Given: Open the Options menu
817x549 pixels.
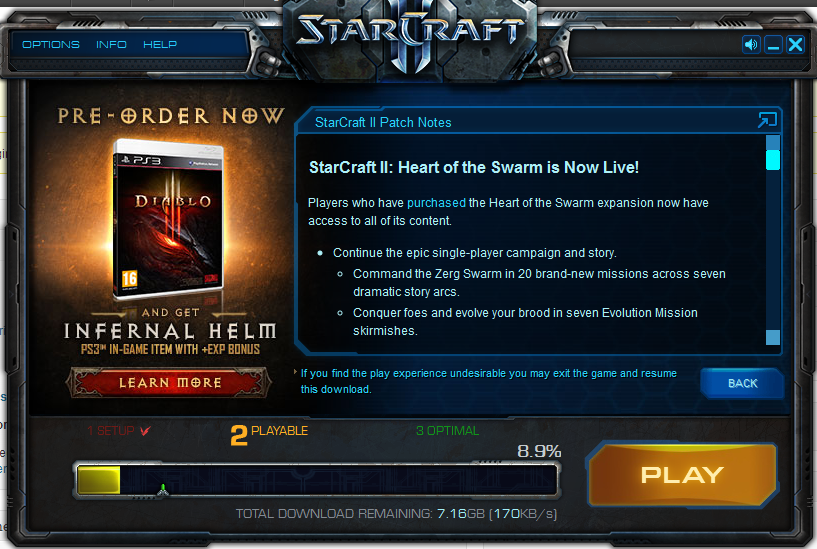Looking at the screenshot, I should pyautogui.click(x=51, y=45).
